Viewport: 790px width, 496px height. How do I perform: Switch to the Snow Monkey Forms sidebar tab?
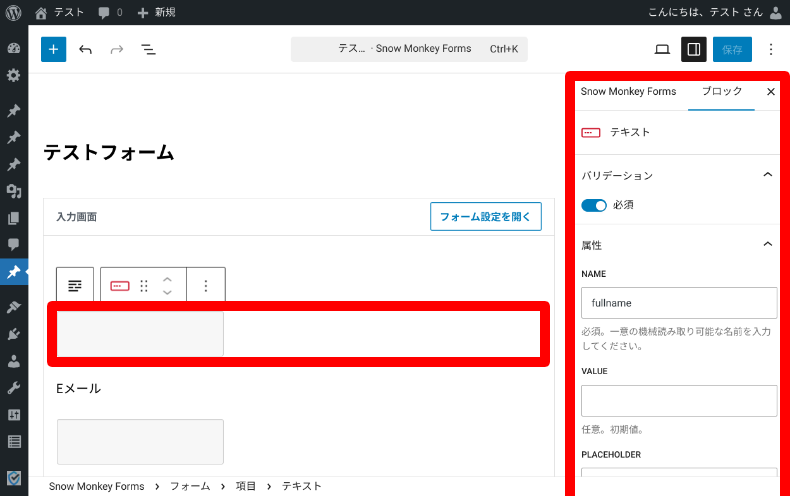[628, 91]
